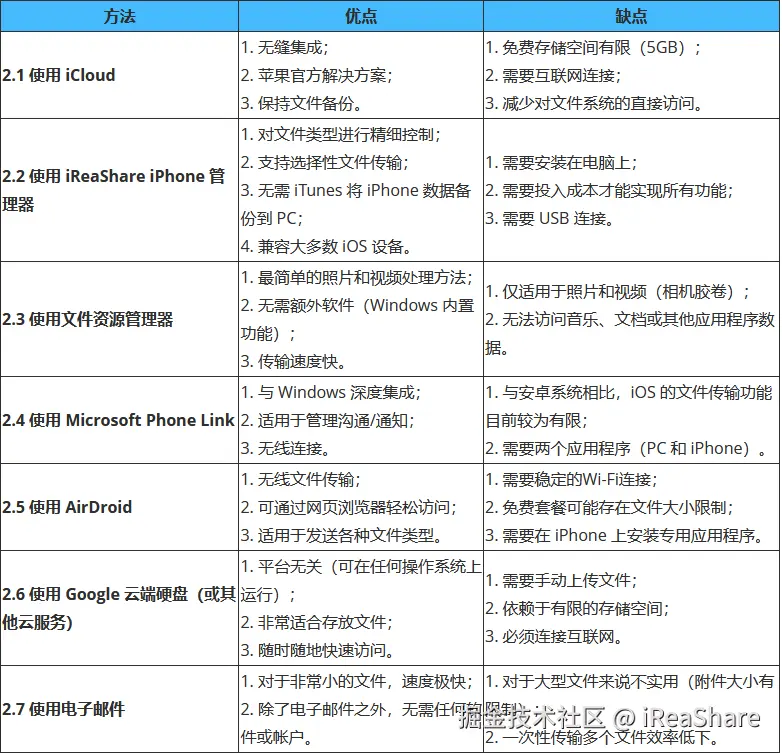Select the 2.1 使用 iCloud cell
This screenshot has width=782, height=753.
pos(119,75)
